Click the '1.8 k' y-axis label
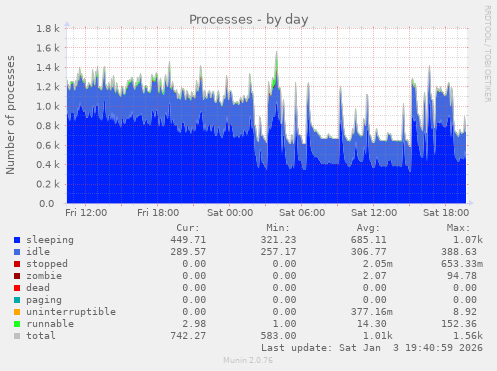 point(48,28)
